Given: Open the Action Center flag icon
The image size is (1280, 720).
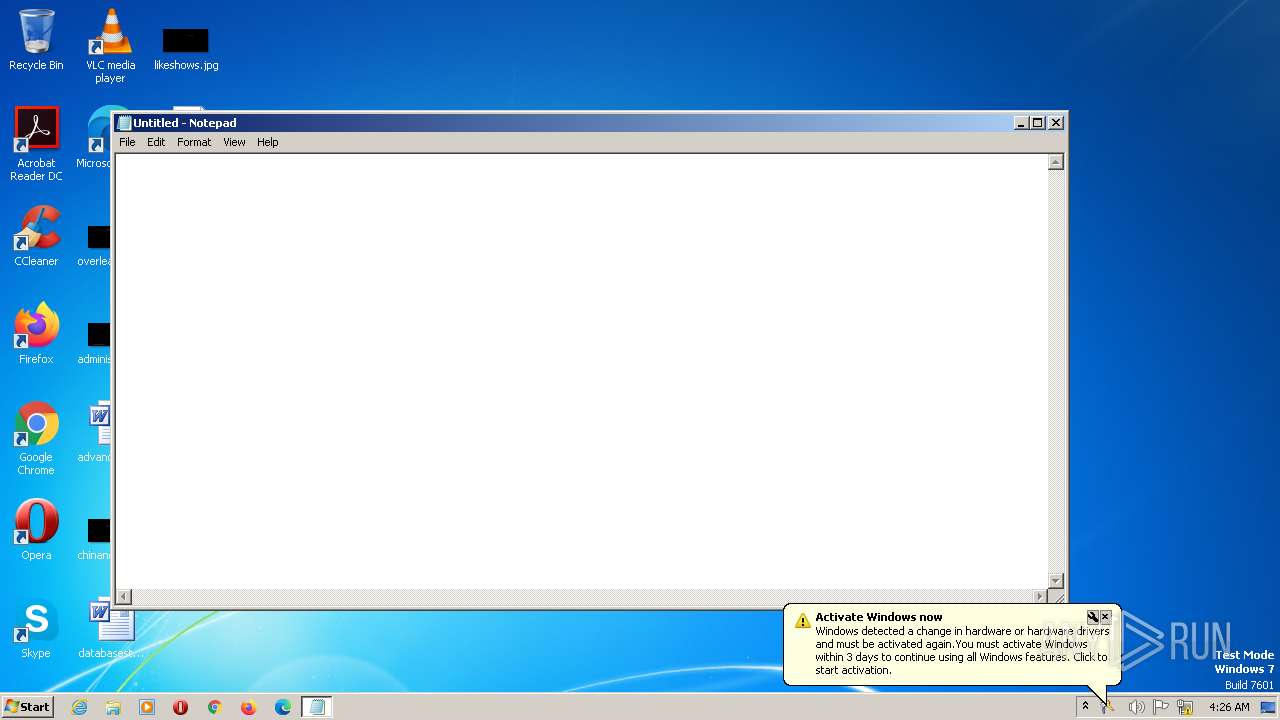Looking at the screenshot, I should (x=1161, y=707).
